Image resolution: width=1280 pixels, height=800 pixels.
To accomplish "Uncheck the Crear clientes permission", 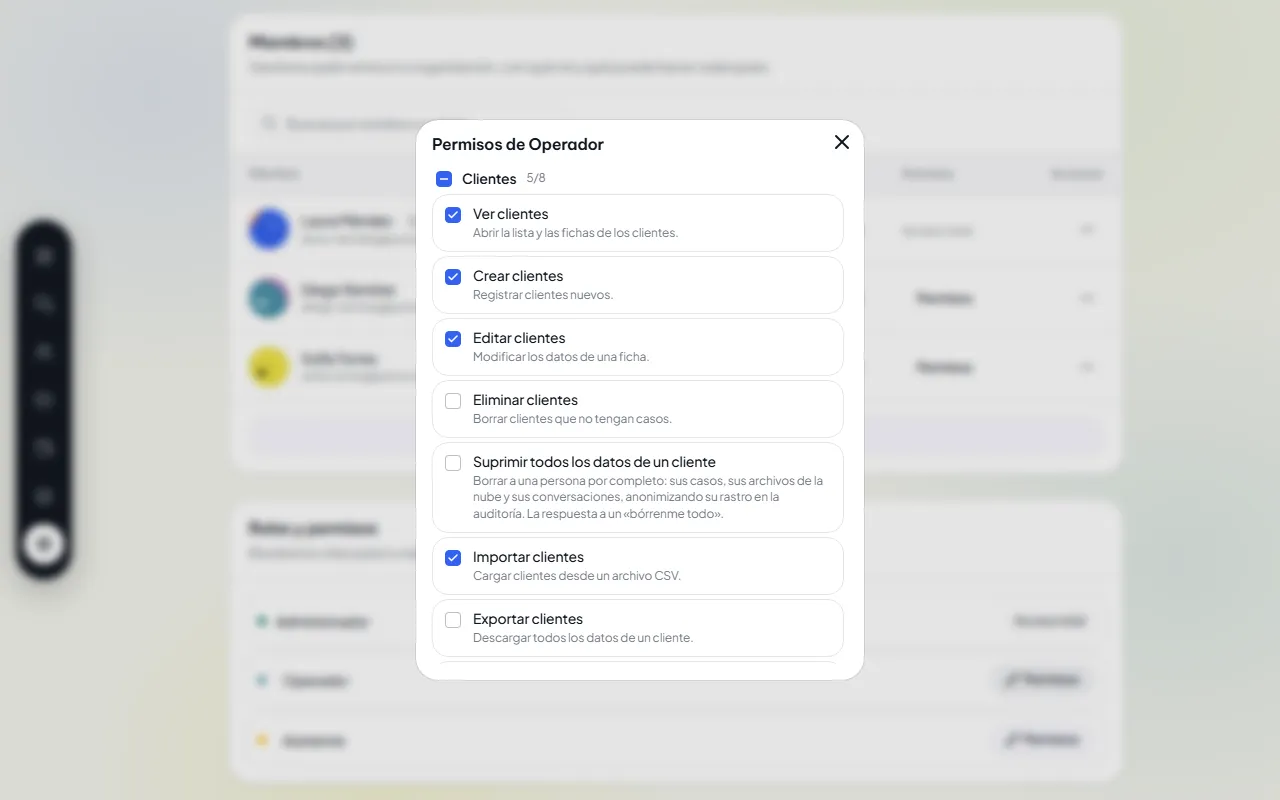I will [x=453, y=277].
